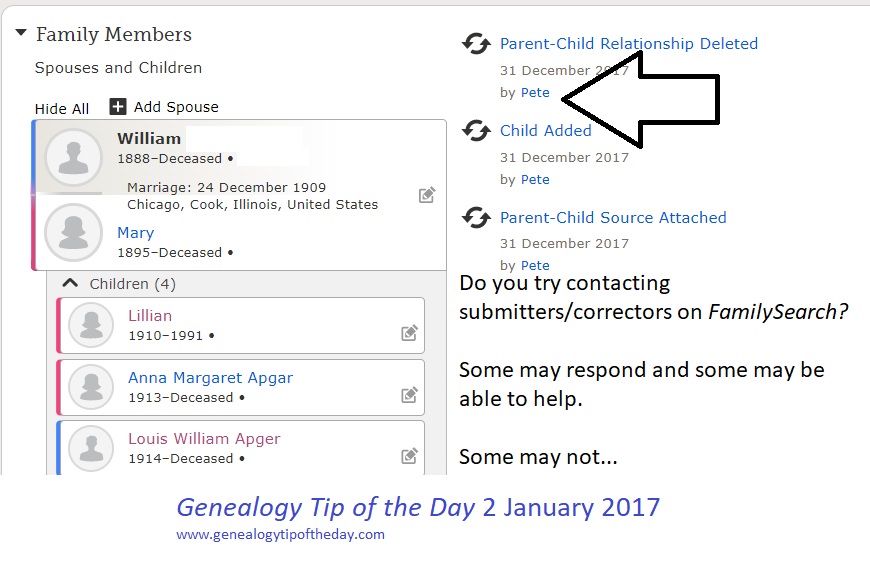Open the Louis William Apger record

tap(204, 439)
